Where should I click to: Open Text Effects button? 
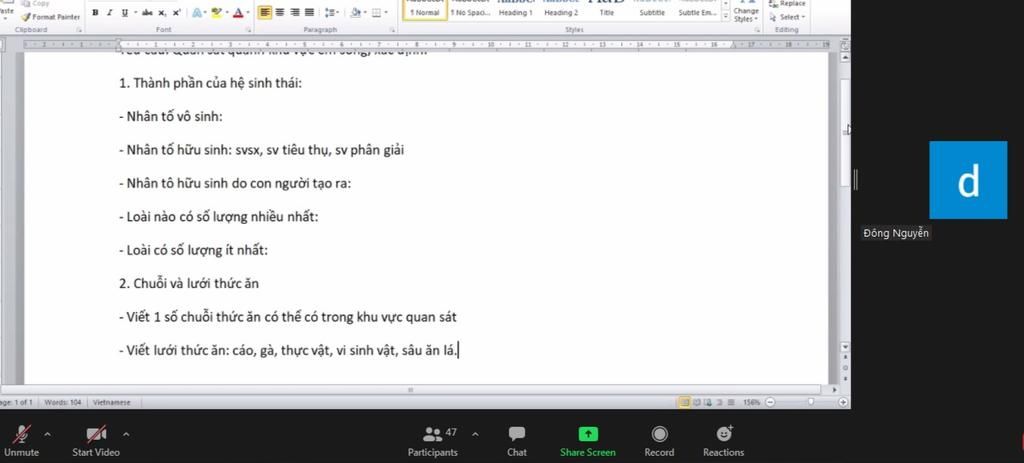(197, 12)
